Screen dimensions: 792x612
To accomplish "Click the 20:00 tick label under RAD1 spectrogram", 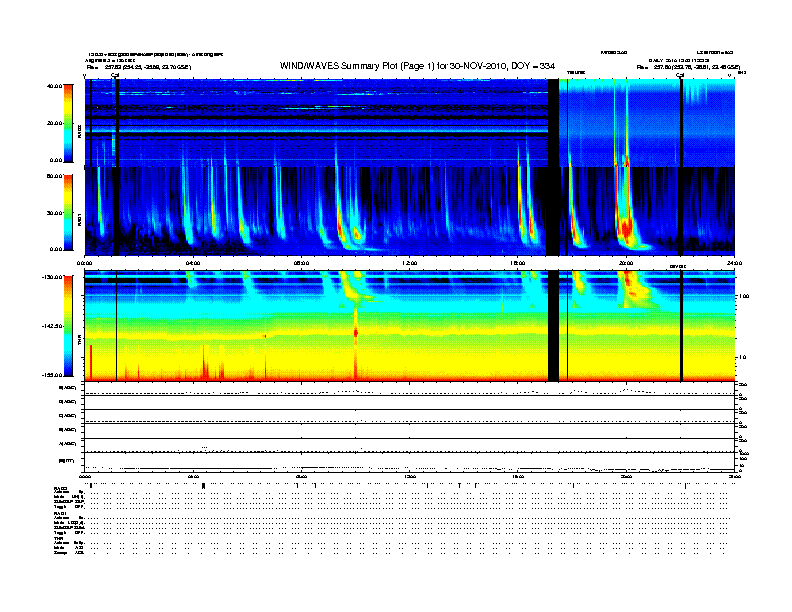I will click(626, 263).
